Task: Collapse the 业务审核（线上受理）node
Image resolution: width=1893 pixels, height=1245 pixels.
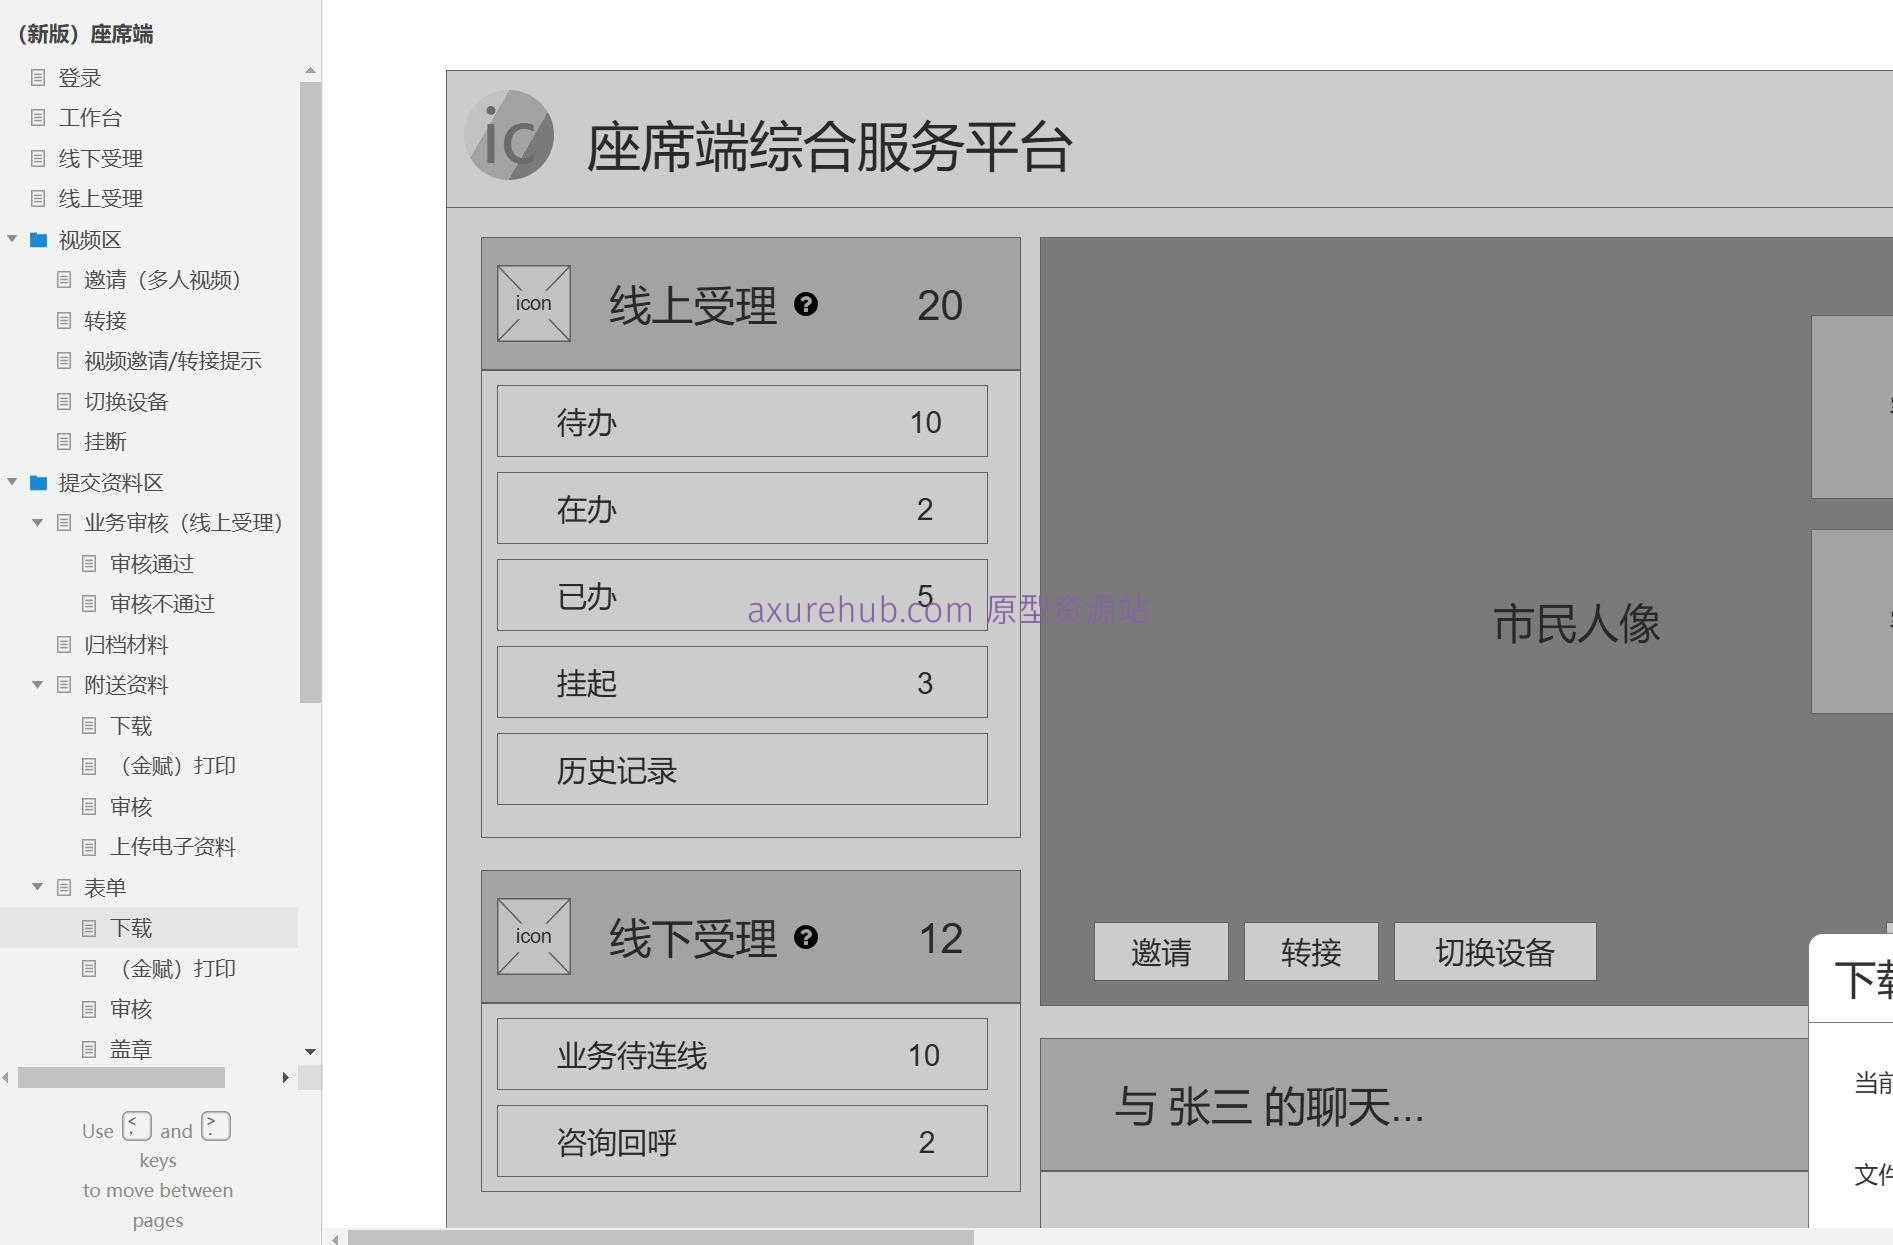Action: coord(37,522)
